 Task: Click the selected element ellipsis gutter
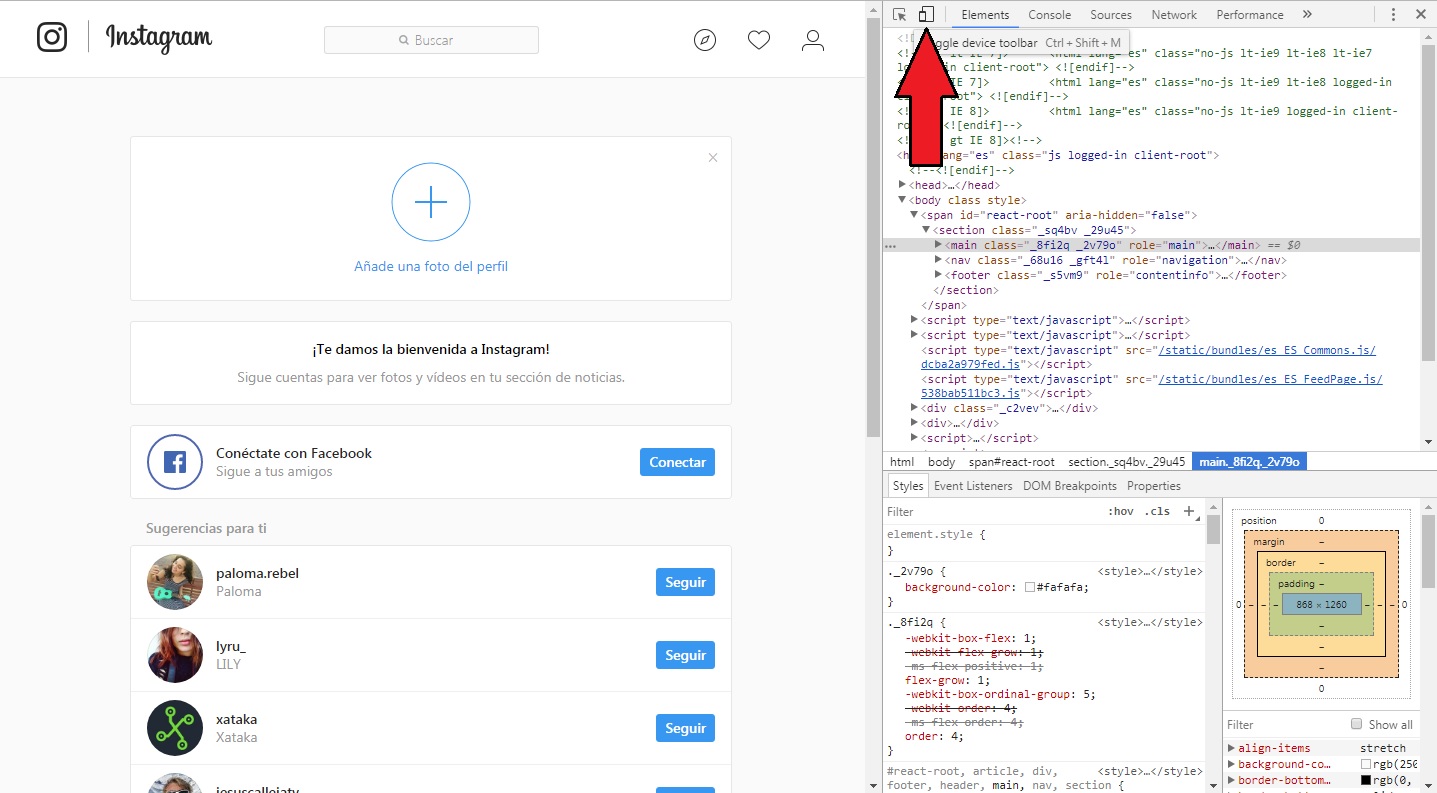coord(890,245)
